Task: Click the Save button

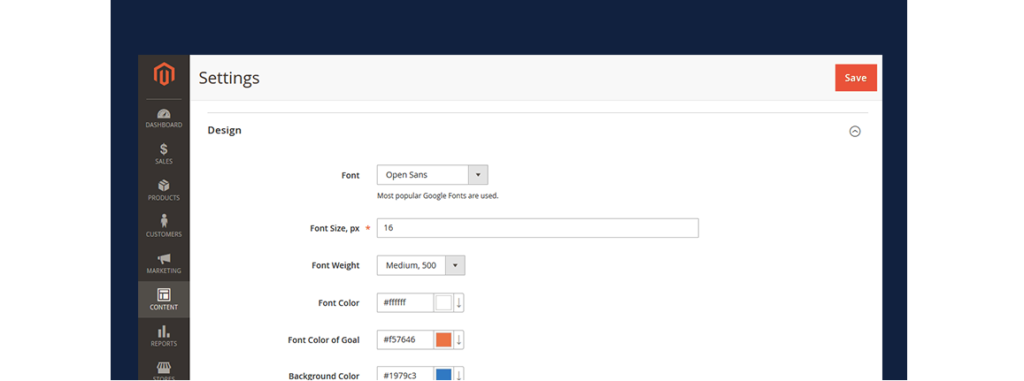Action: [x=856, y=78]
